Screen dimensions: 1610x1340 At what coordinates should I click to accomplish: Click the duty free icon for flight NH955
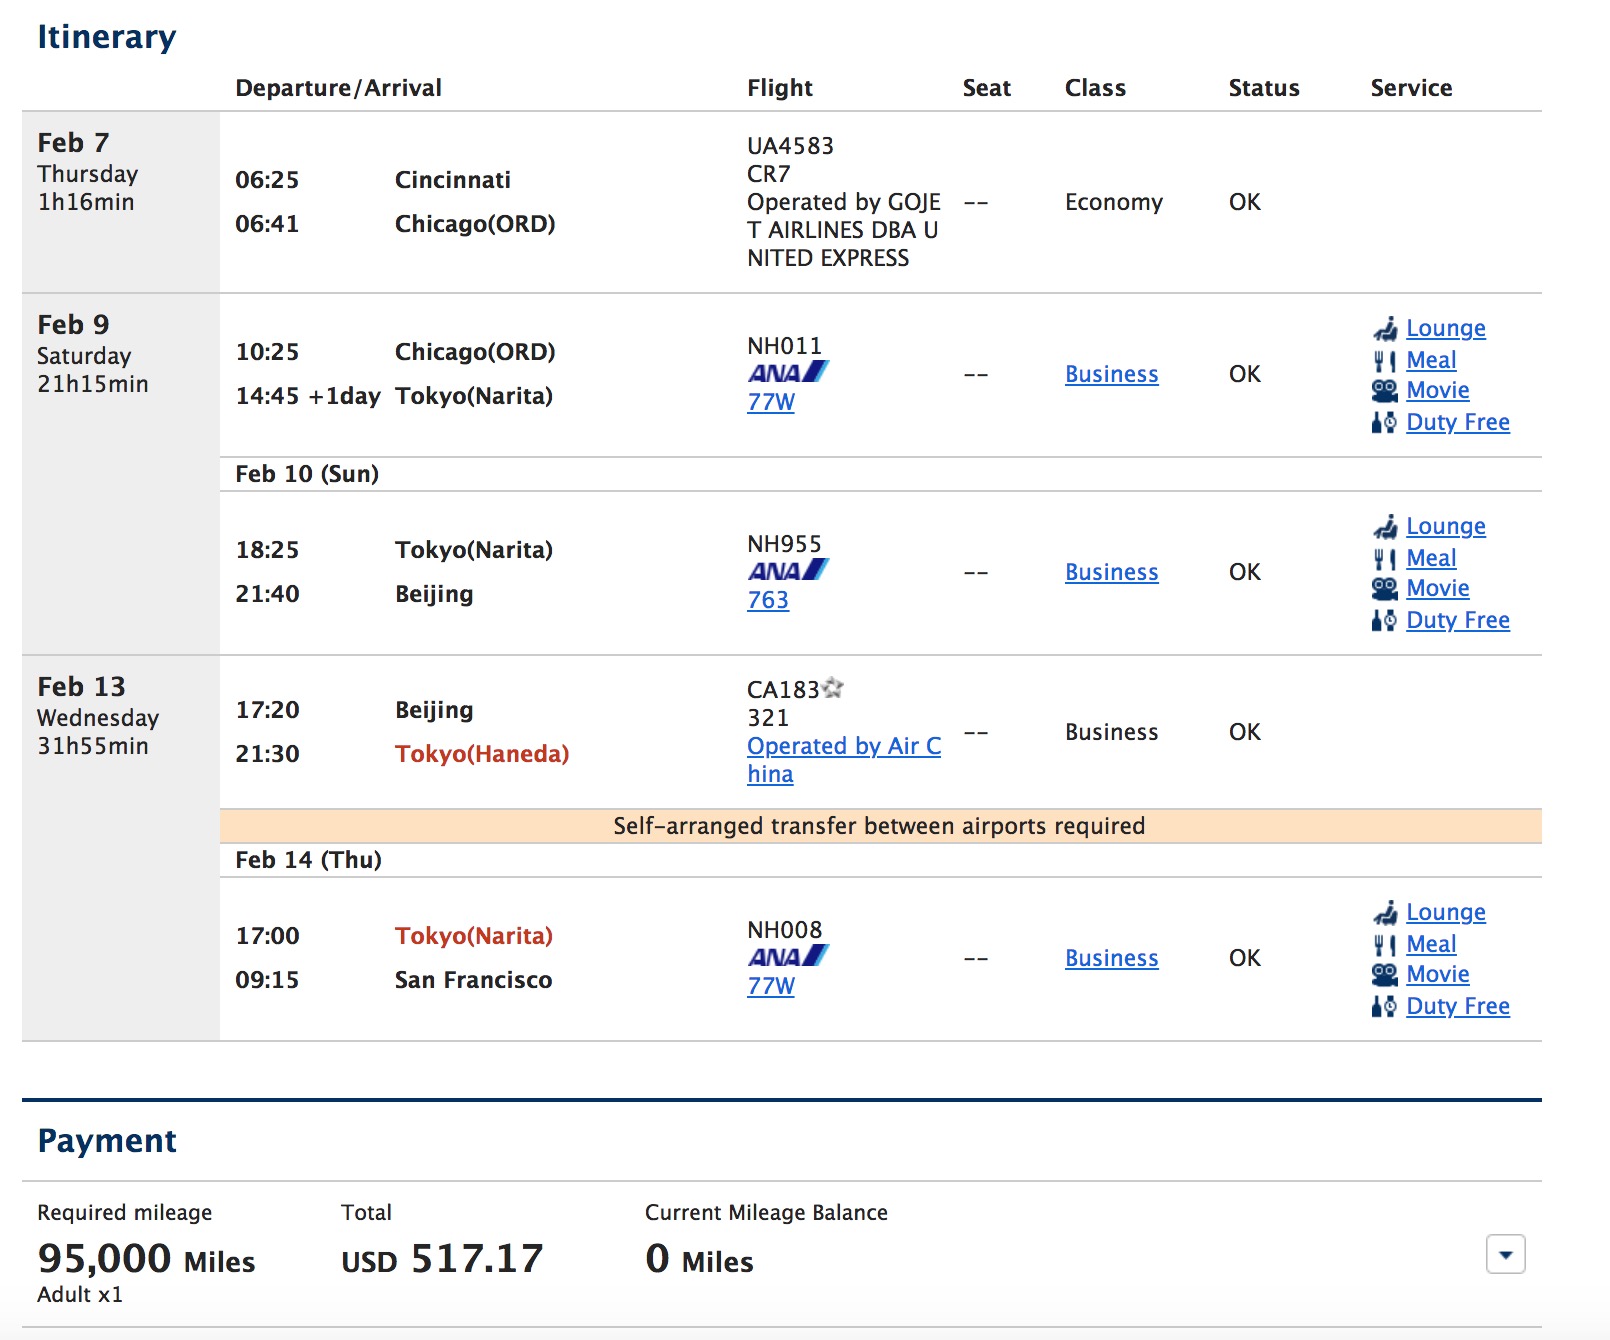(1384, 621)
